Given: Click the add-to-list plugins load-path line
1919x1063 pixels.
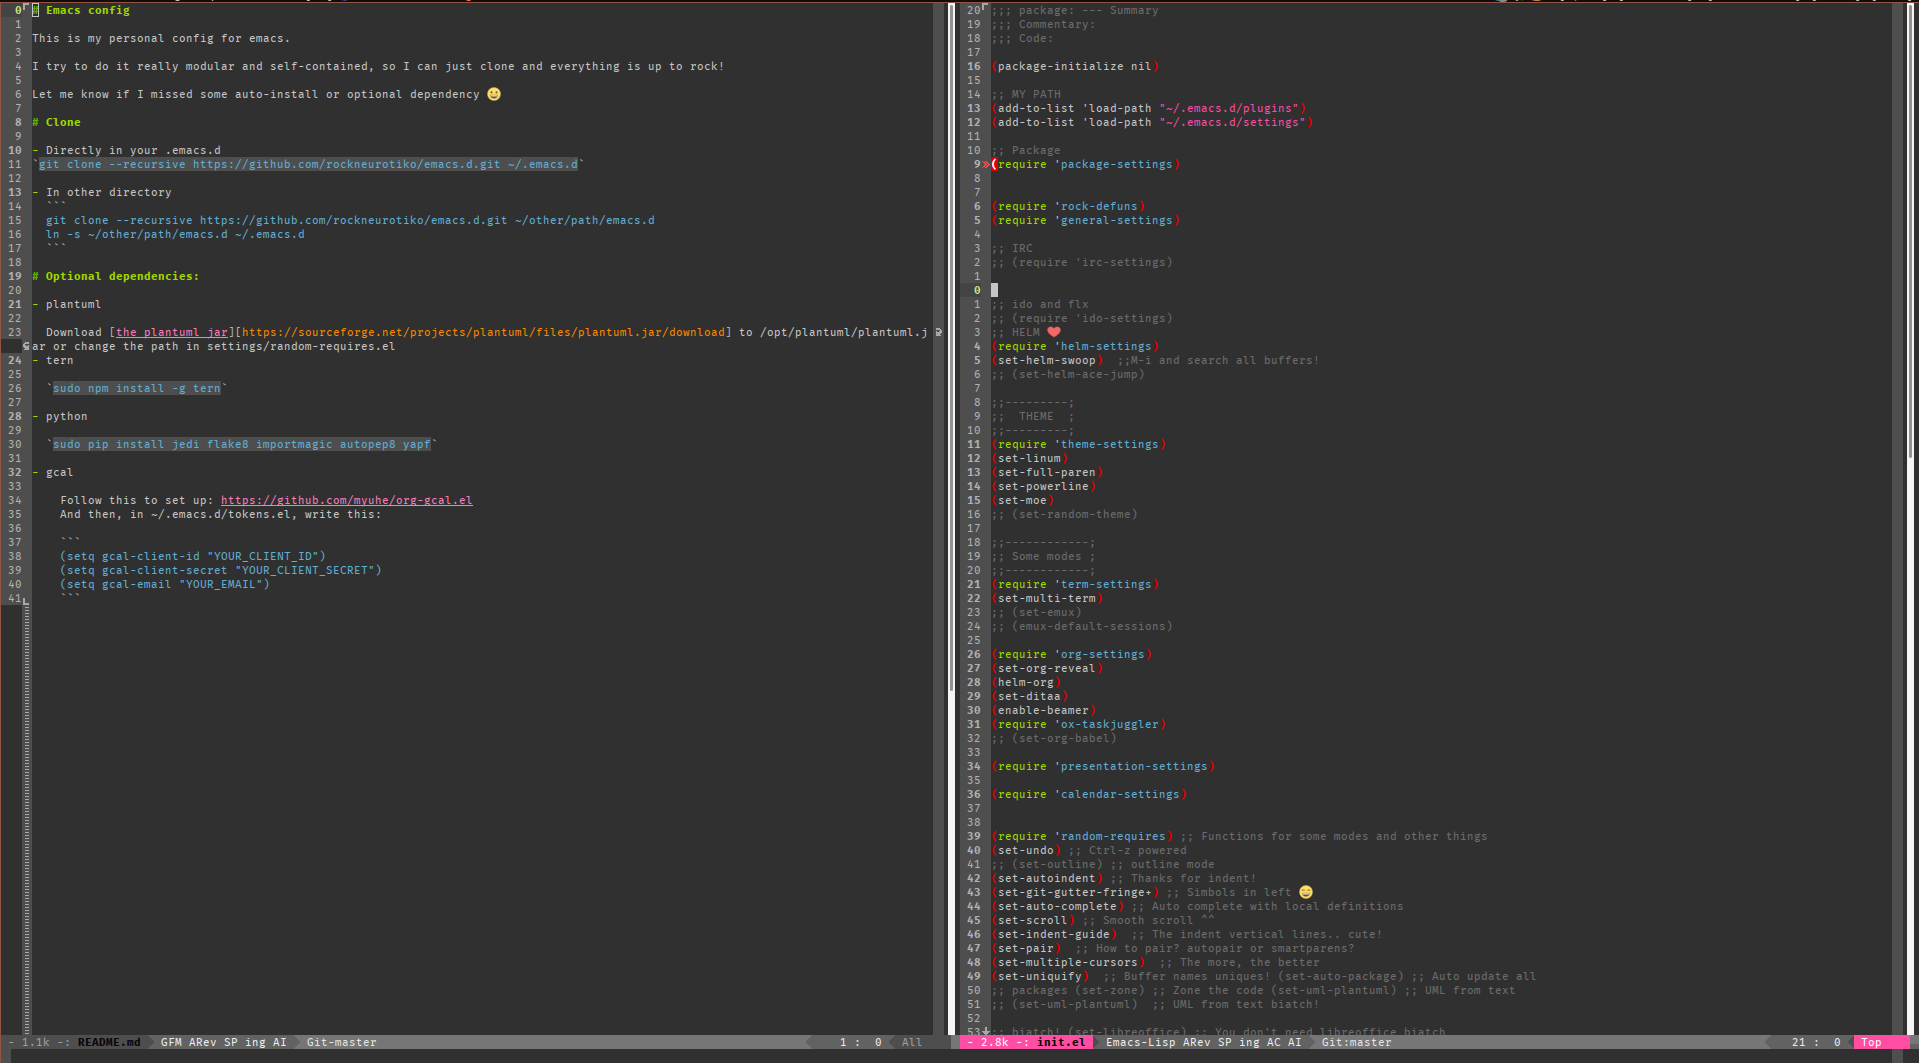Looking at the screenshot, I should point(1148,108).
